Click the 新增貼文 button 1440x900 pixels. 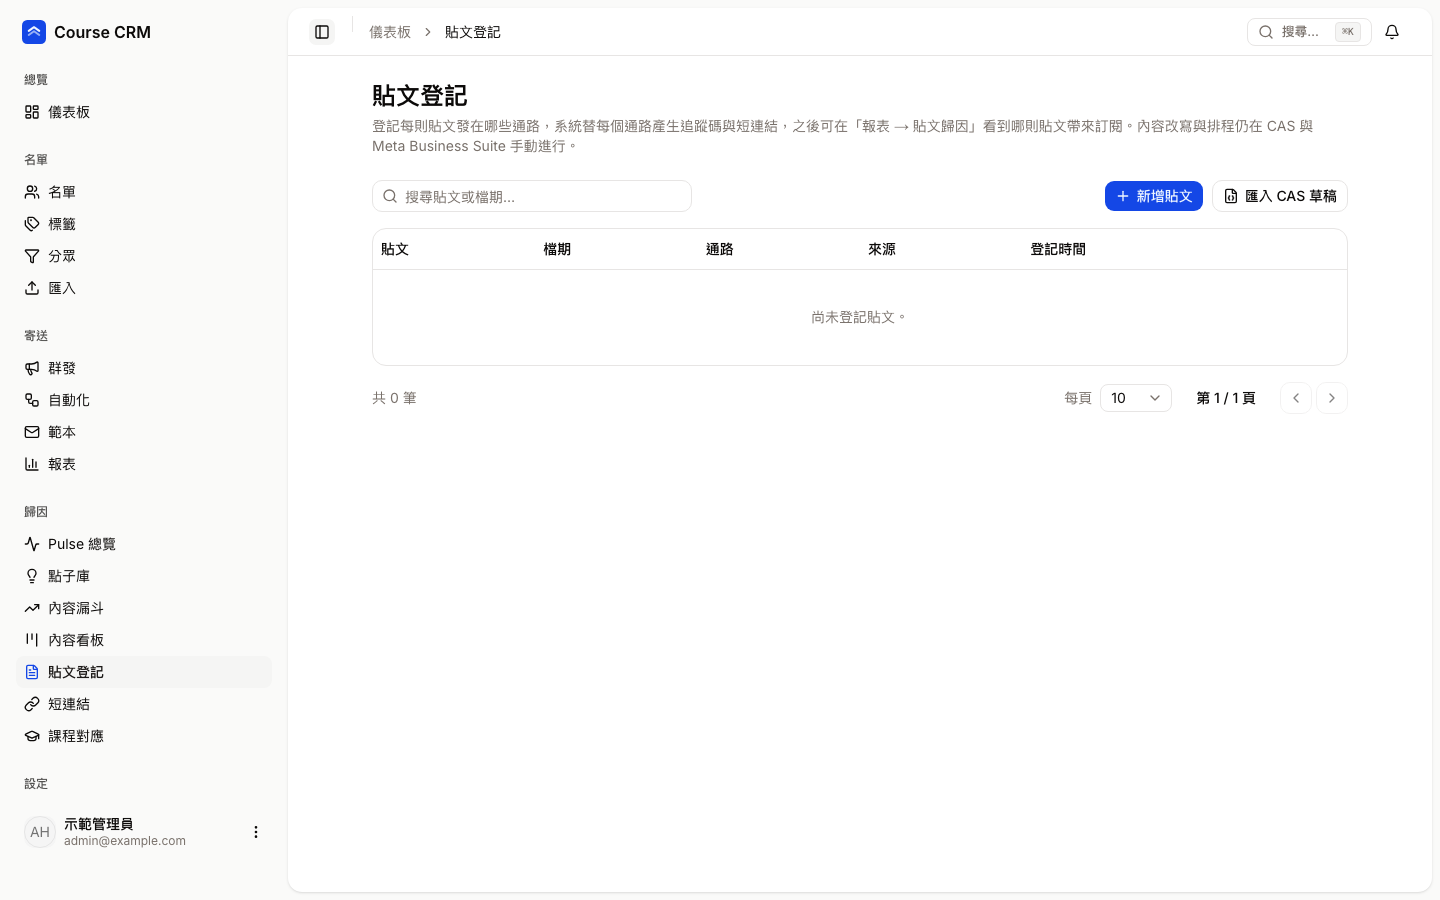click(1153, 196)
